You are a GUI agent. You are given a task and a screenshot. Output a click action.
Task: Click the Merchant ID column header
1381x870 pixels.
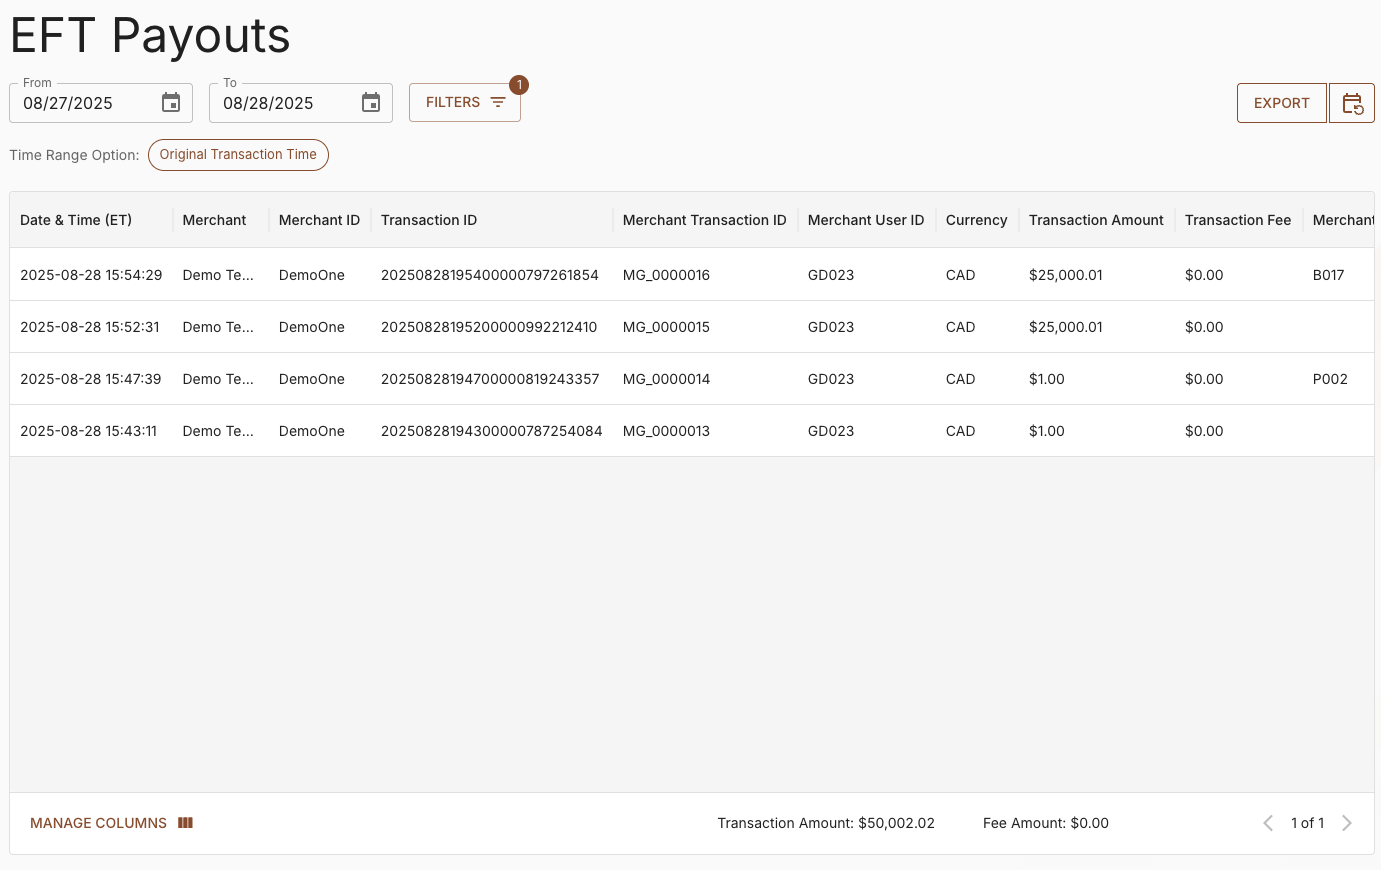(x=319, y=220)
